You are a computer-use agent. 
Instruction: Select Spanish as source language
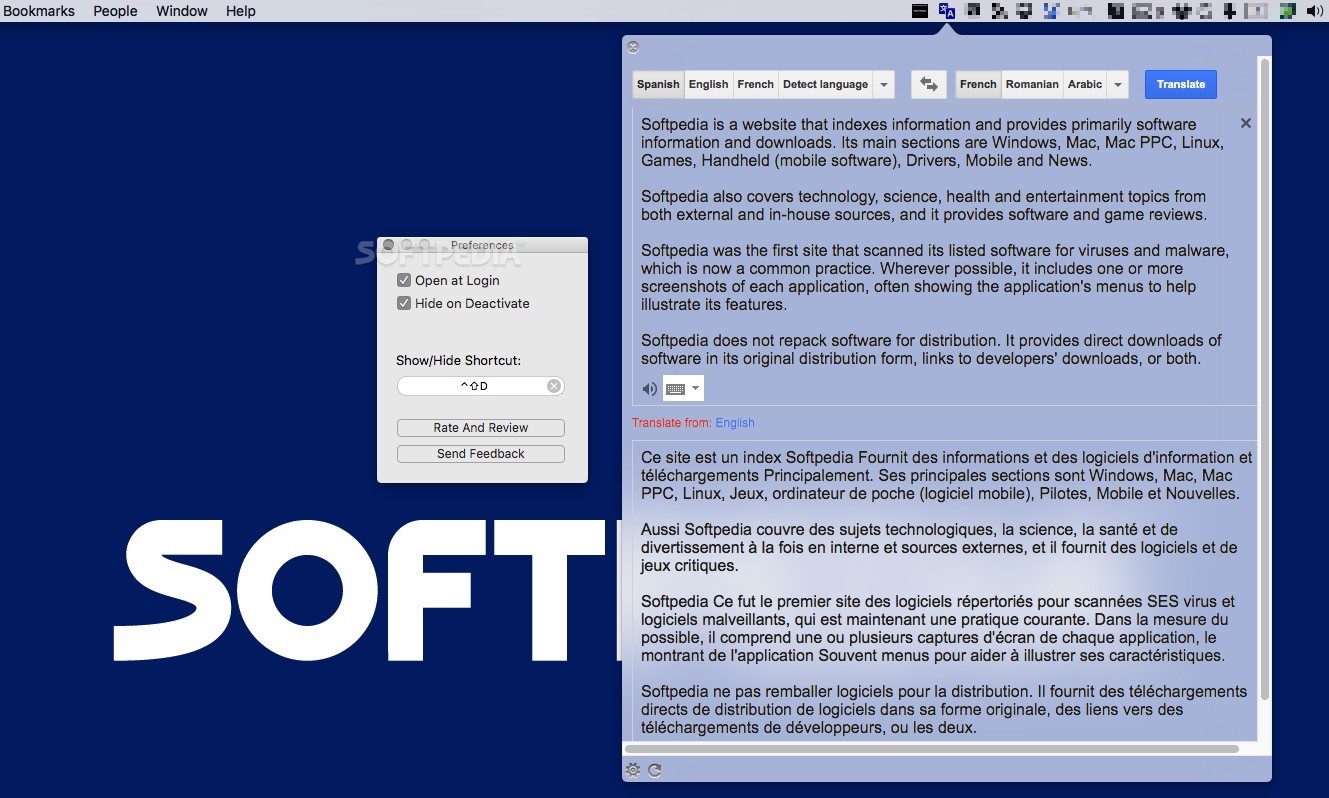coord(658,84)
